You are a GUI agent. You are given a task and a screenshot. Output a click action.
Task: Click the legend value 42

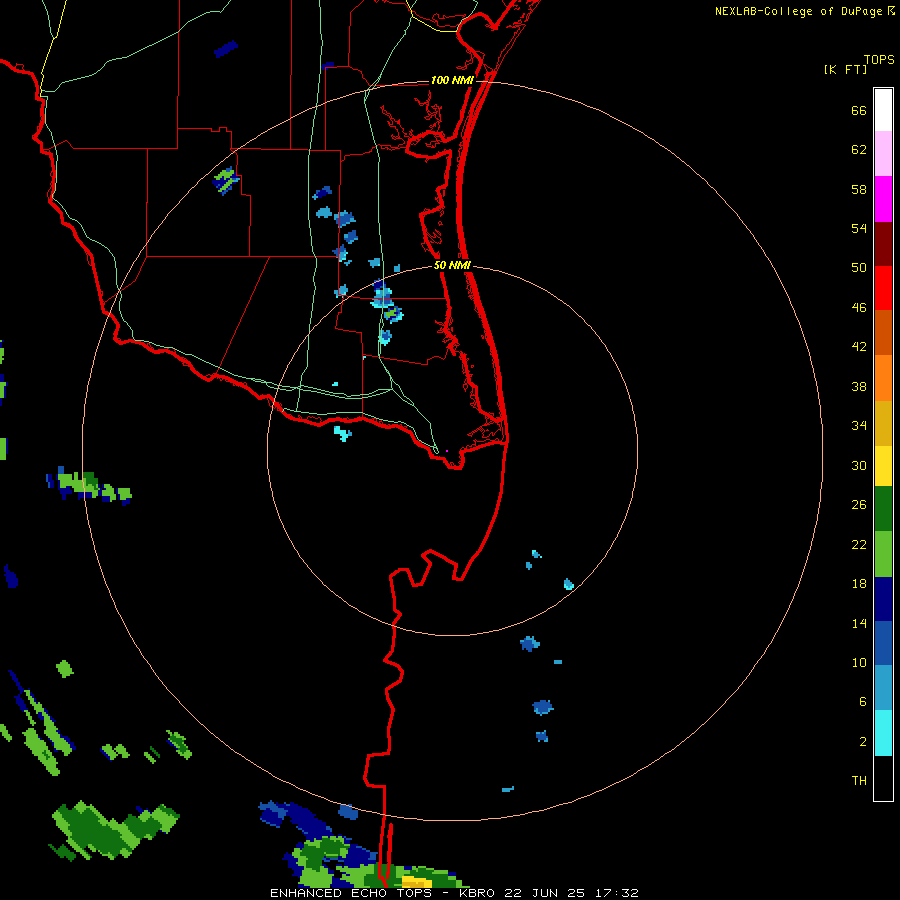[x=859, y=347]
